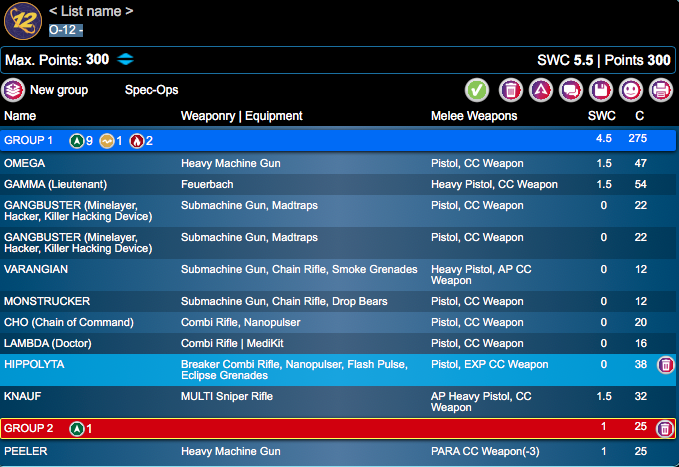Save the list with floppy disk icon

(x=601, y=90)
